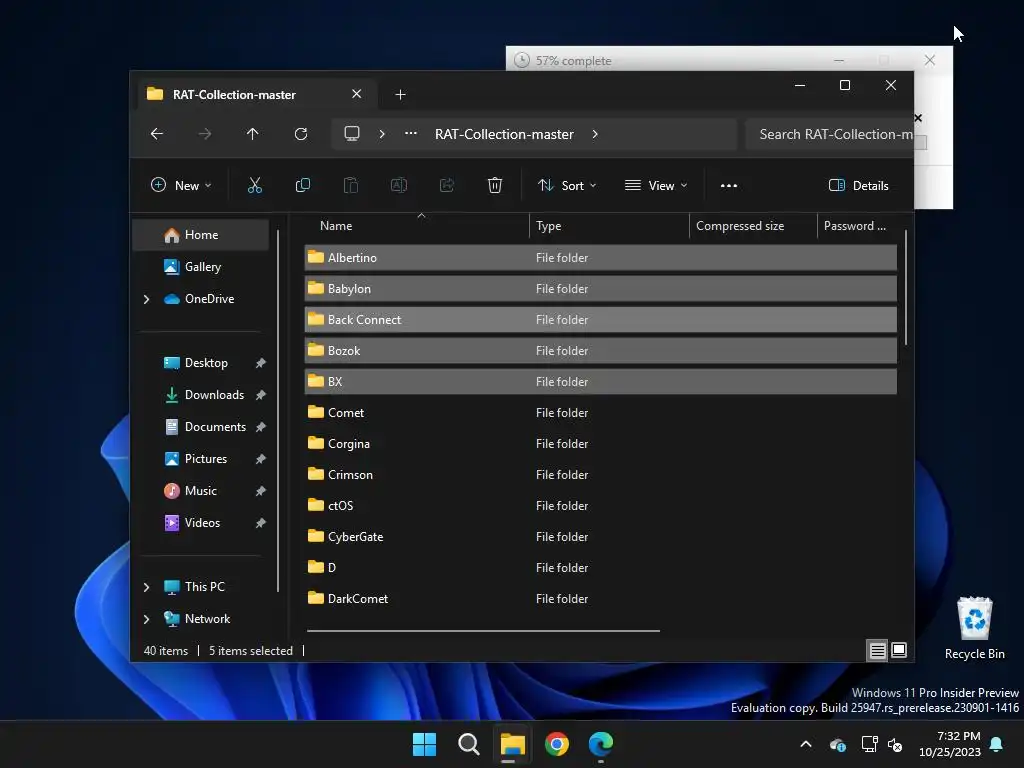This screenshot has width=1024, height=768.
Task: Open the Sort dropdown
Action: pos(566,185)
